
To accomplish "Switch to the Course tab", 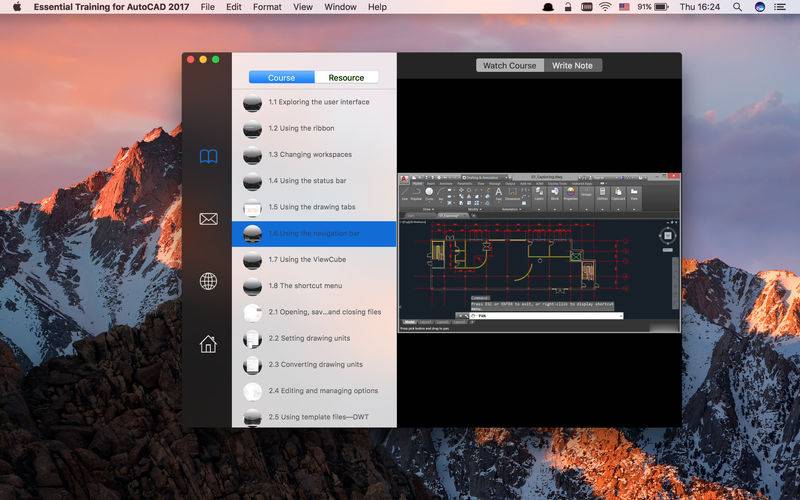I will [x=281, y=78].
